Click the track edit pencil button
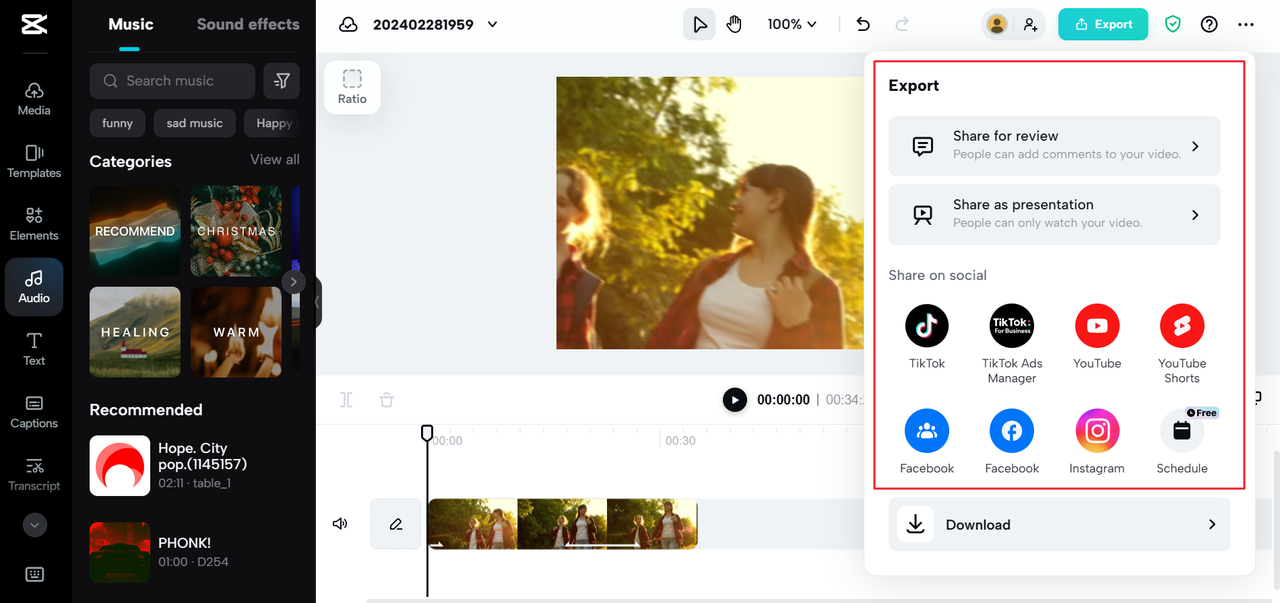 click(x=396, y=523)
